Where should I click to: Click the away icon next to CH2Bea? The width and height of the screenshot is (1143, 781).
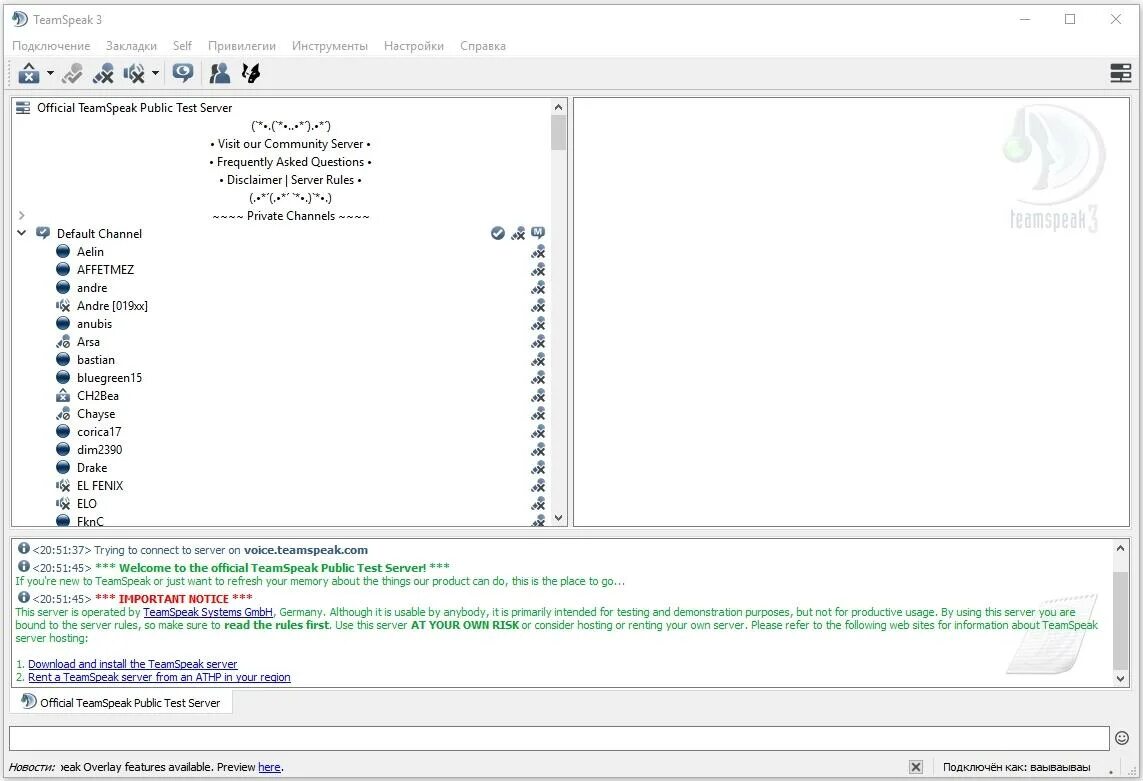pyautogui.click(x=63, y=395)
